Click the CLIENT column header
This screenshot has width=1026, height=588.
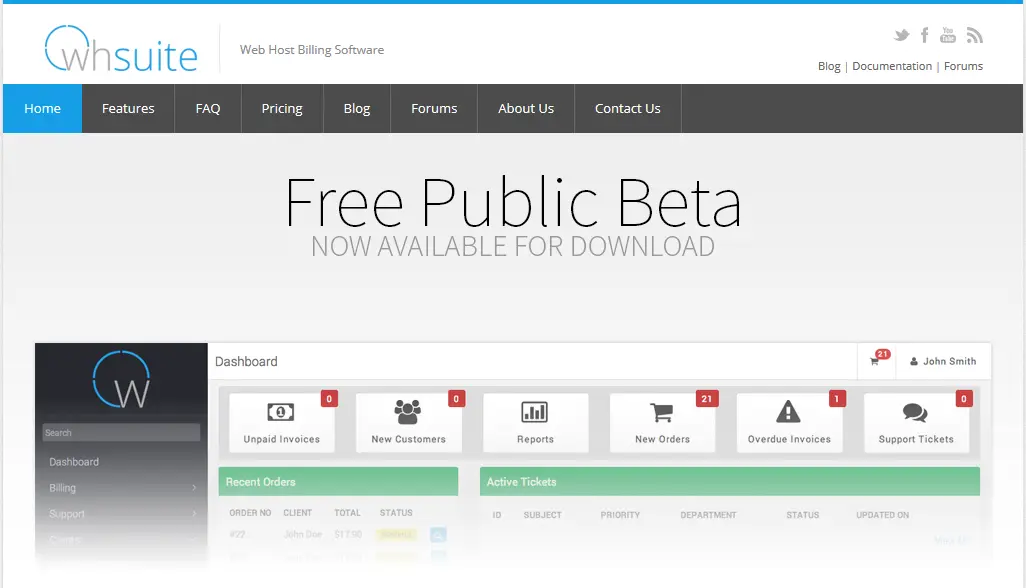point(298,513)
